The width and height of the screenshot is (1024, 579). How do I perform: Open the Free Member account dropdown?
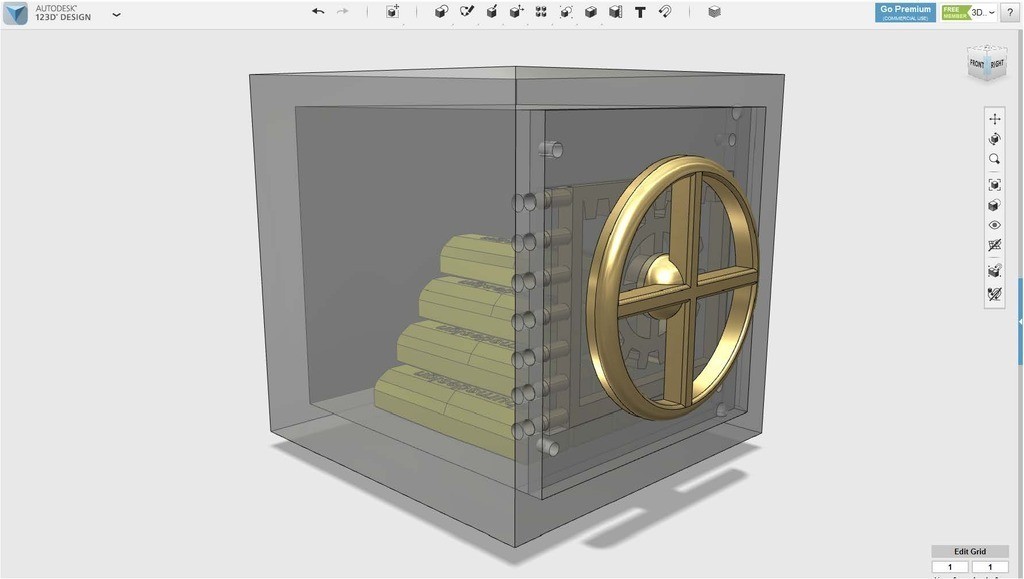tap(969, 12)
